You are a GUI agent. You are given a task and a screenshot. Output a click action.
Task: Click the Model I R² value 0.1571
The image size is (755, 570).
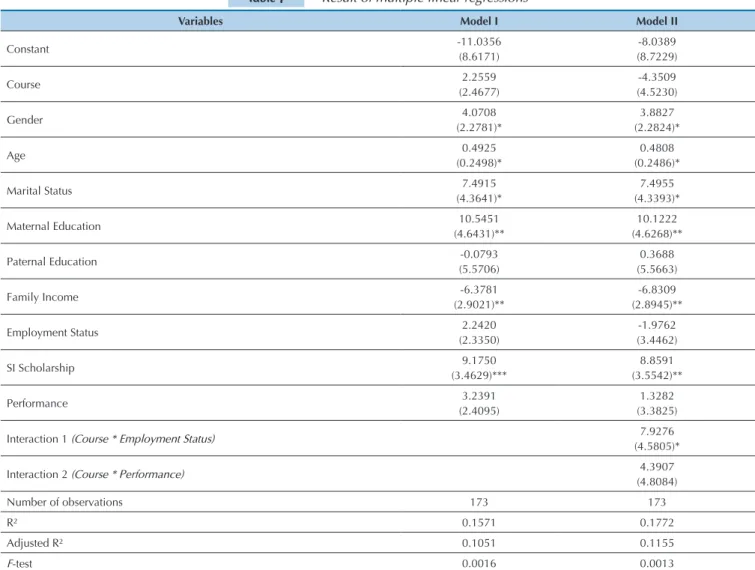click(479, 523)
